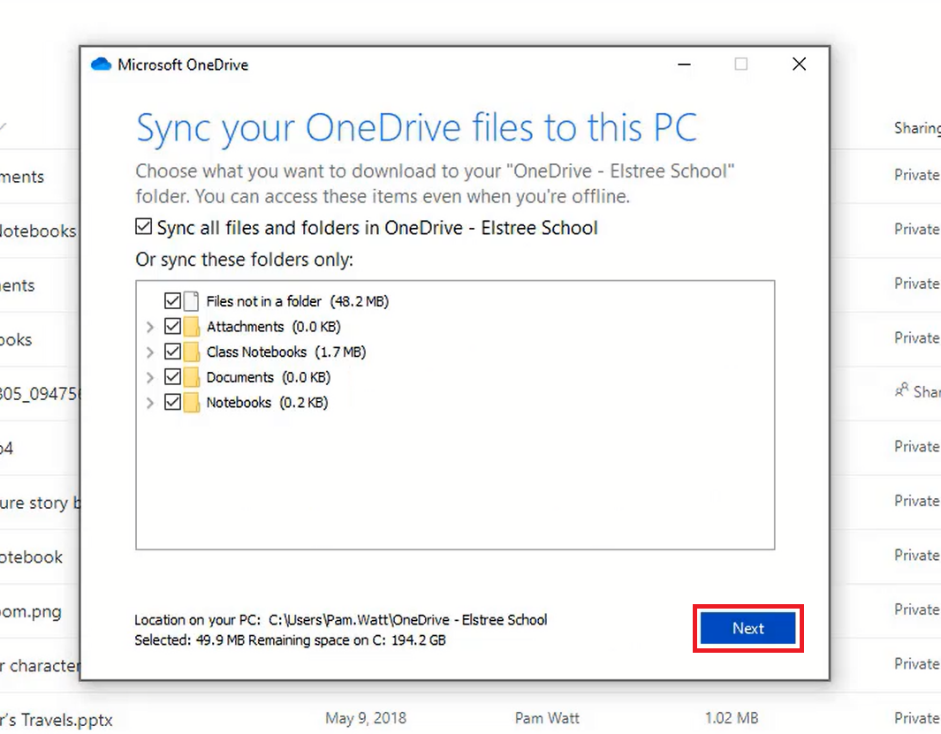Select the Documents (0.0 KB) label
Image resolution: width=941 pixels, height=734 pixels.
coord(268,377)
